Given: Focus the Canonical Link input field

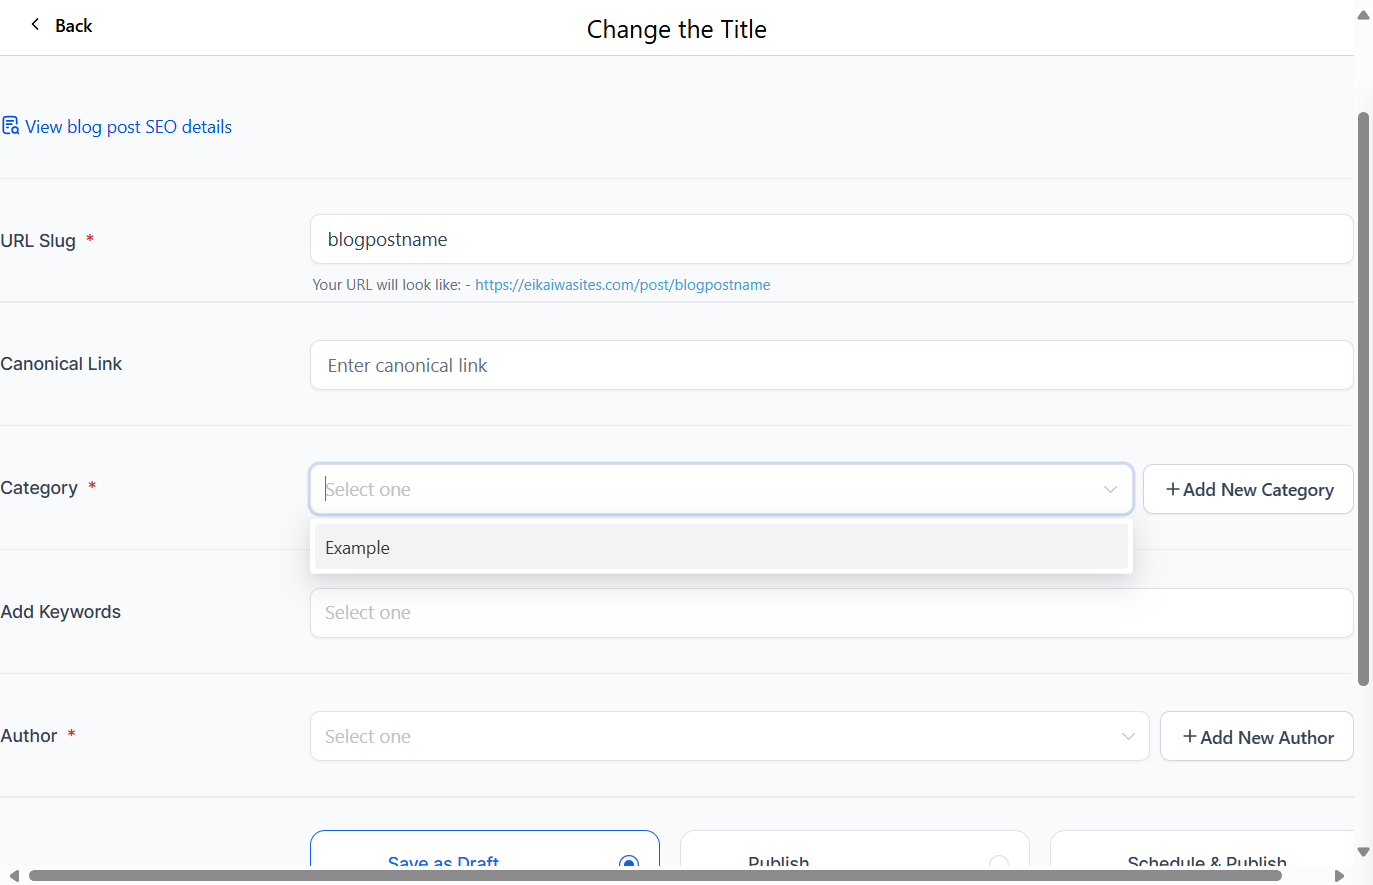Looking at the screenshot, I should coord(831,365).
